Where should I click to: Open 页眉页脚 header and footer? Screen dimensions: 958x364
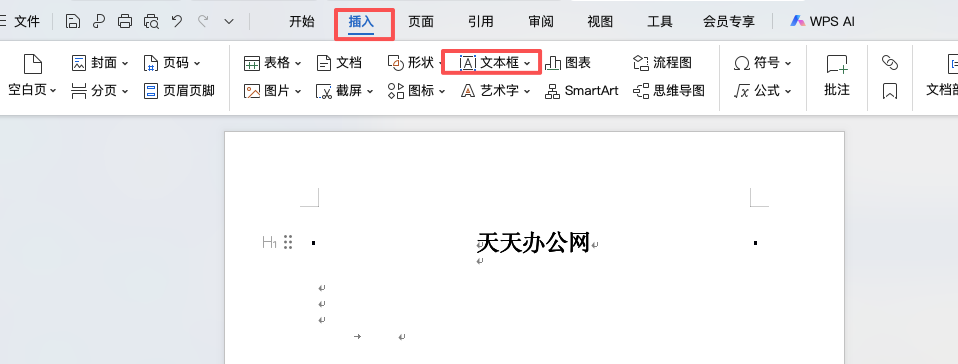(179, 91)
